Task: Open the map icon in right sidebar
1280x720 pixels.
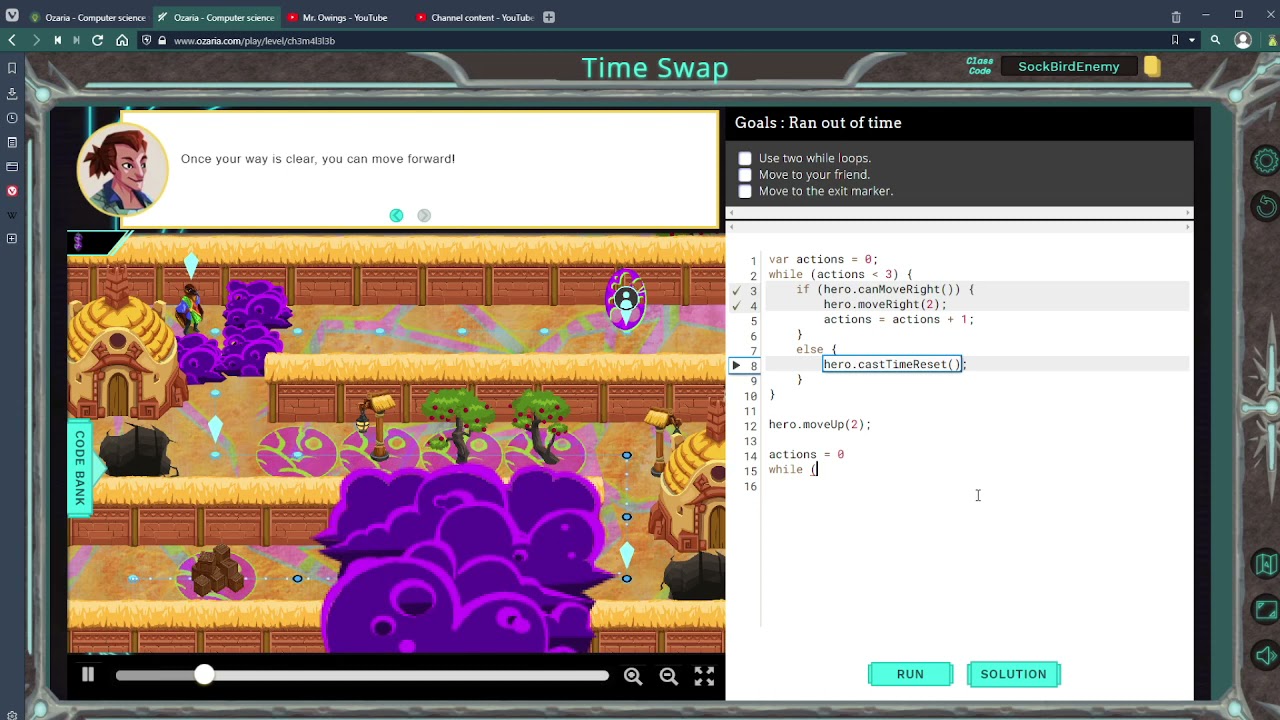Action: tap(1266, 564)
